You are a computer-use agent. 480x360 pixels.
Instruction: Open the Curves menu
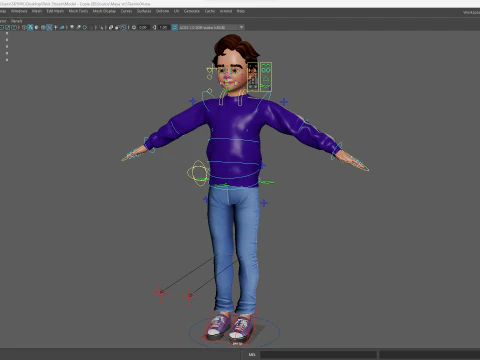tap(126, 11)
